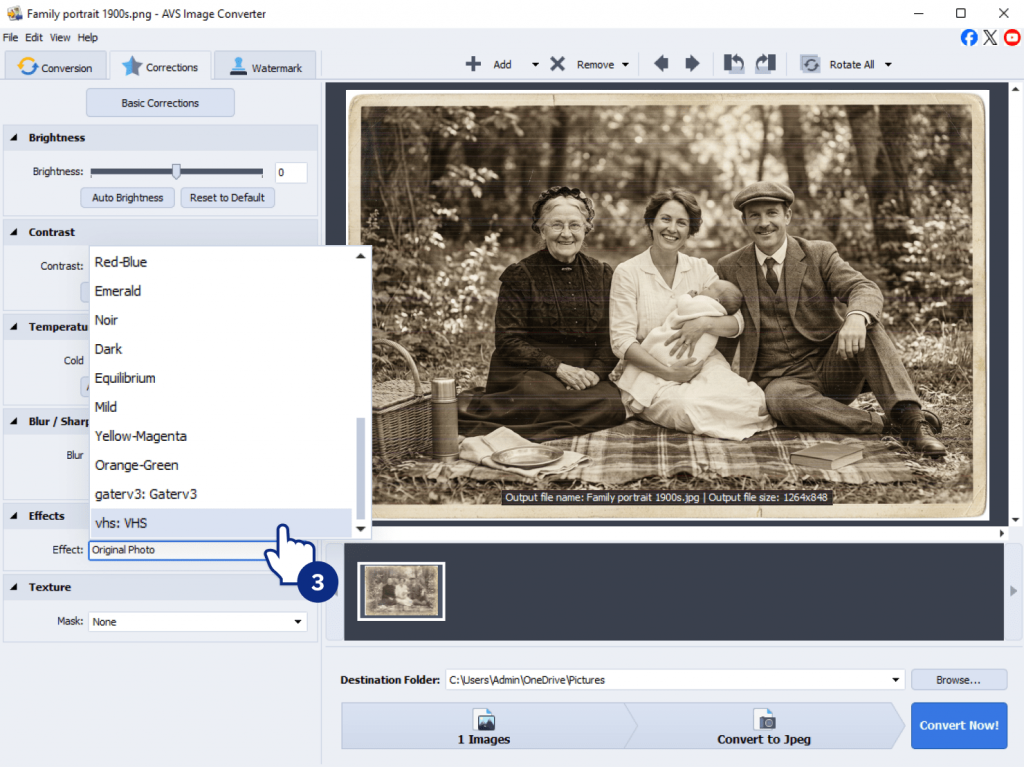Open the Mask dropdown under Texture
The width and height of the screenshot is (1024, 767).
(x=297, y=622)
